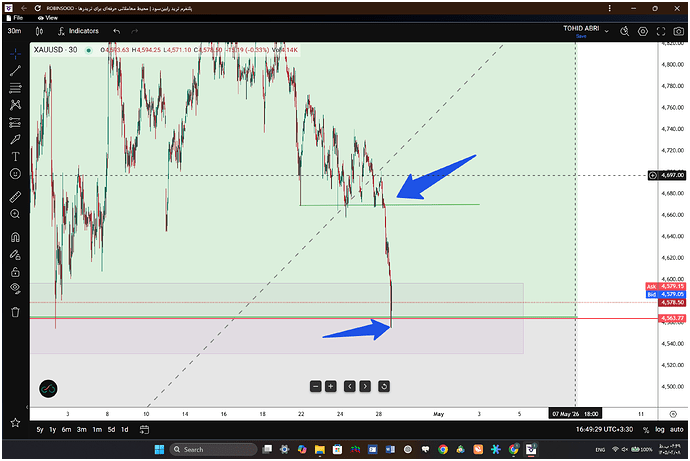The height and width of the screenshot is (461, 690).
Task: Open time axis settings gear icon
Action: [x=673, y=414]
